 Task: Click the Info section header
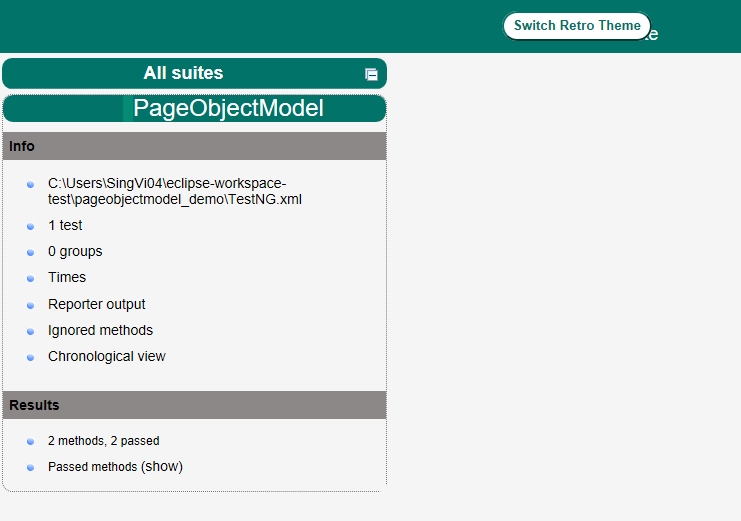[x=22, y=146]
